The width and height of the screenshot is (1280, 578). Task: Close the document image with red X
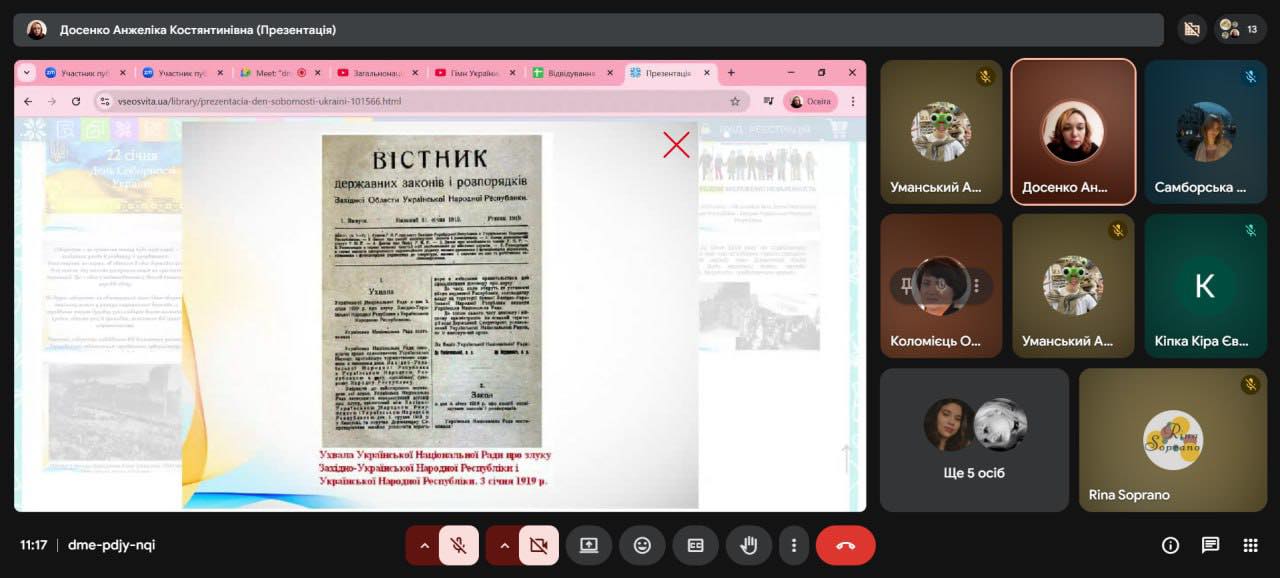pyautogui.click(x=676, y=145)
